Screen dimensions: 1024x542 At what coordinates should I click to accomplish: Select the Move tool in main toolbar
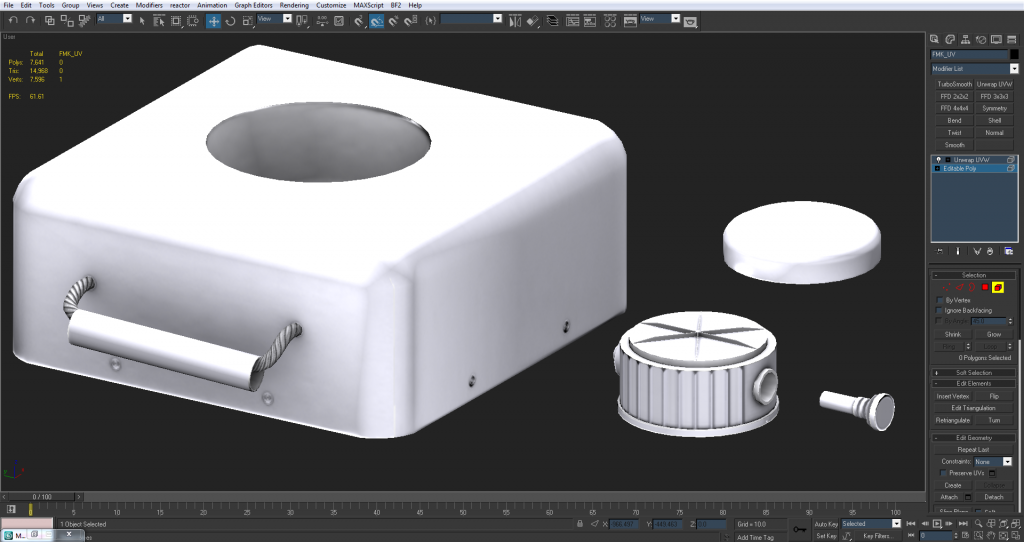(x=214, y=20)
